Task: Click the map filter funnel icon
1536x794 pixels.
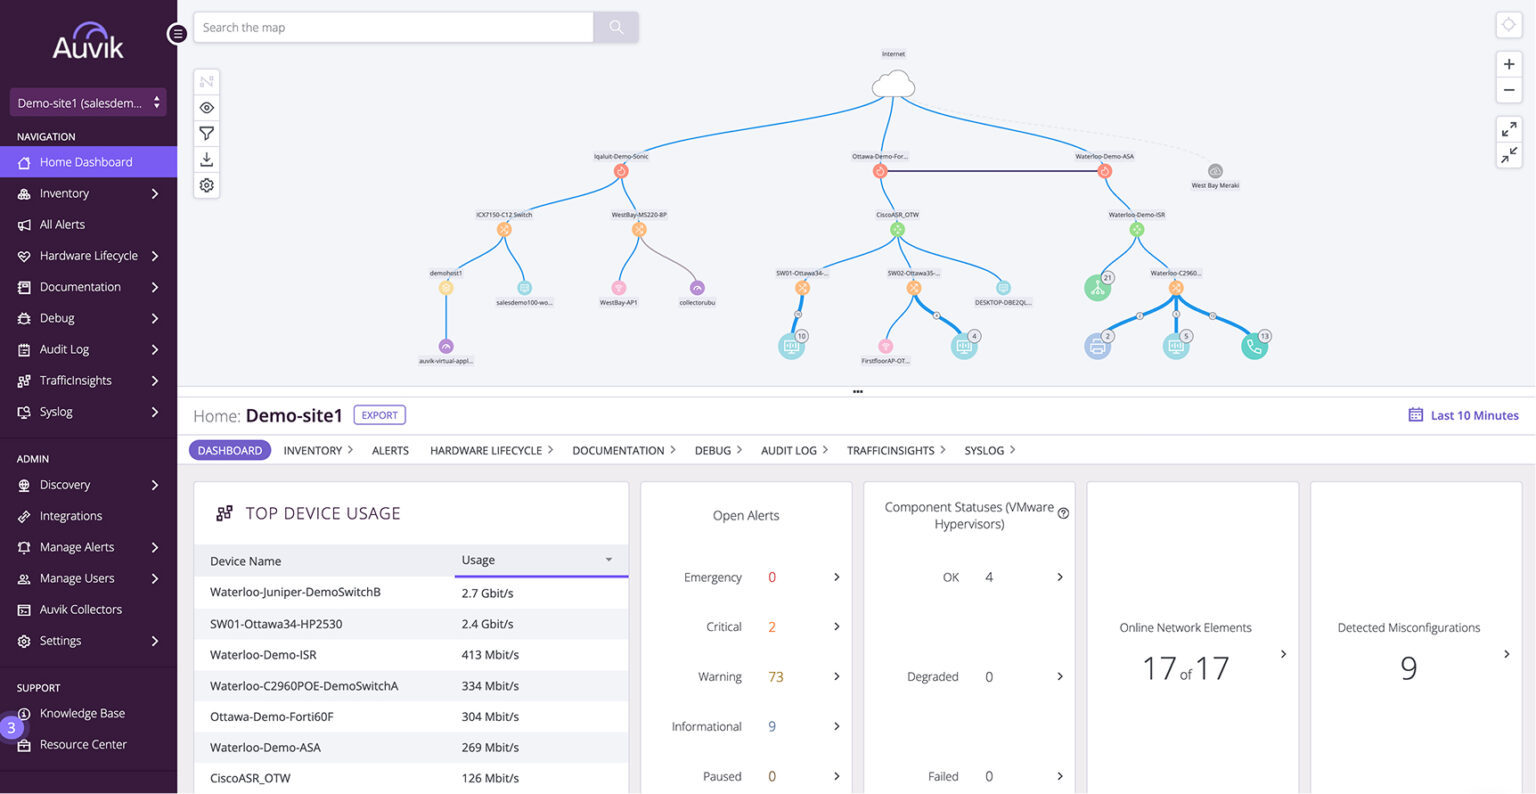Action: 207,134
